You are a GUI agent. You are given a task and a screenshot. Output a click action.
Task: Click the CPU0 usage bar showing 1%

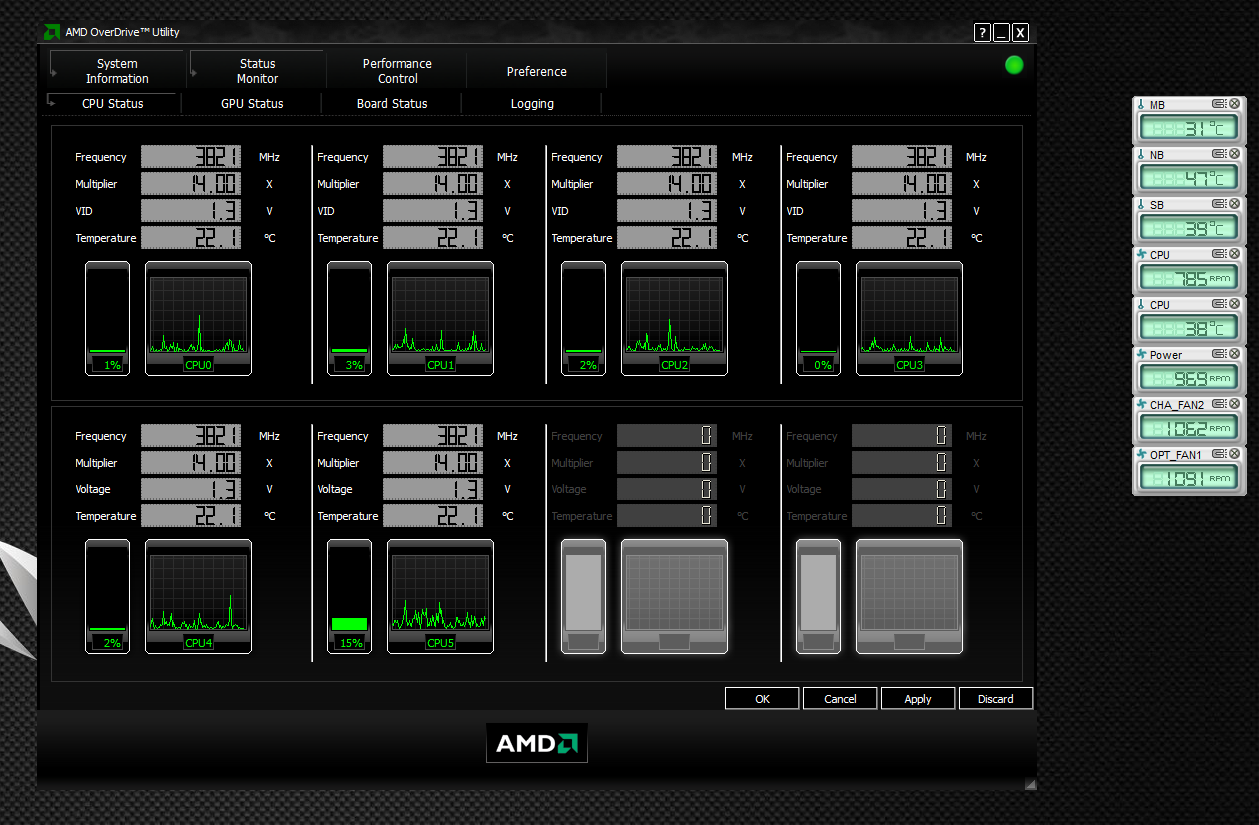tap(107, 318)
